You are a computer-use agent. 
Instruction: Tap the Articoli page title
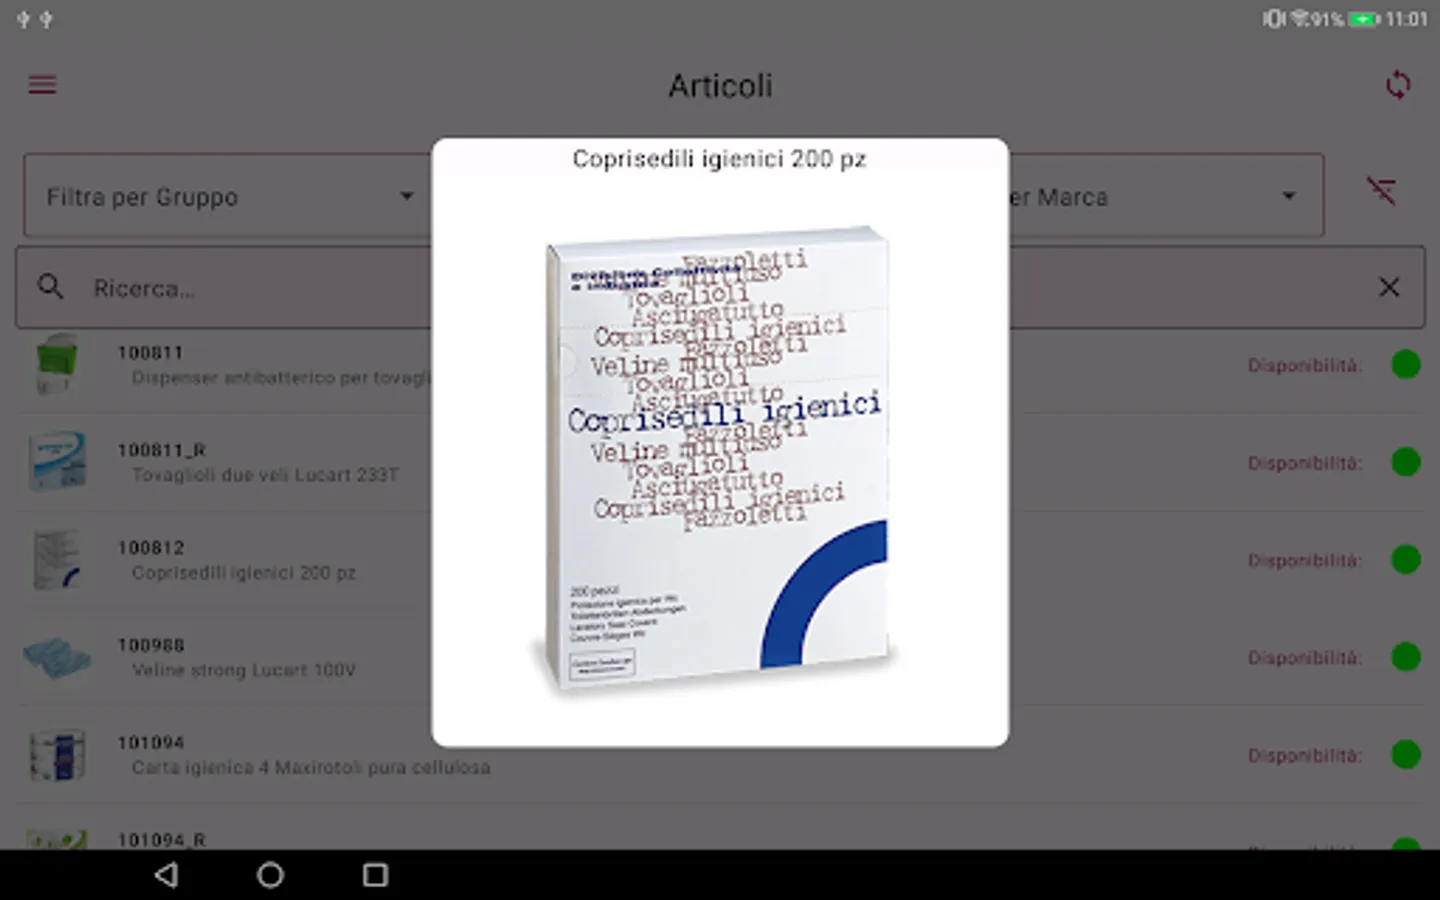click(x=720, y=86)
